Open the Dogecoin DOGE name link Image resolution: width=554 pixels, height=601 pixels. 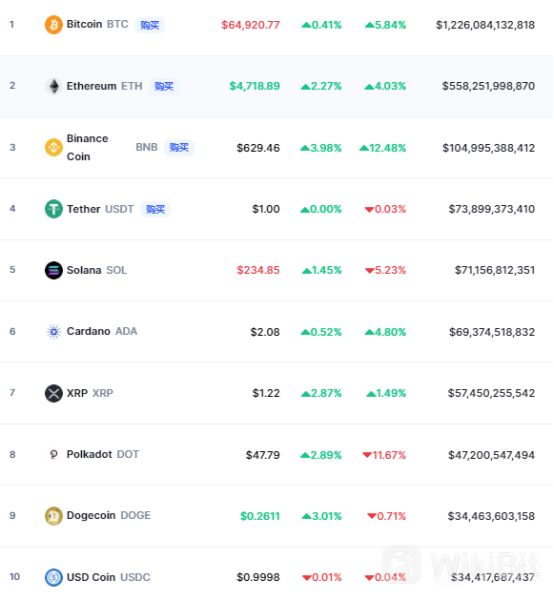(108, 516)
